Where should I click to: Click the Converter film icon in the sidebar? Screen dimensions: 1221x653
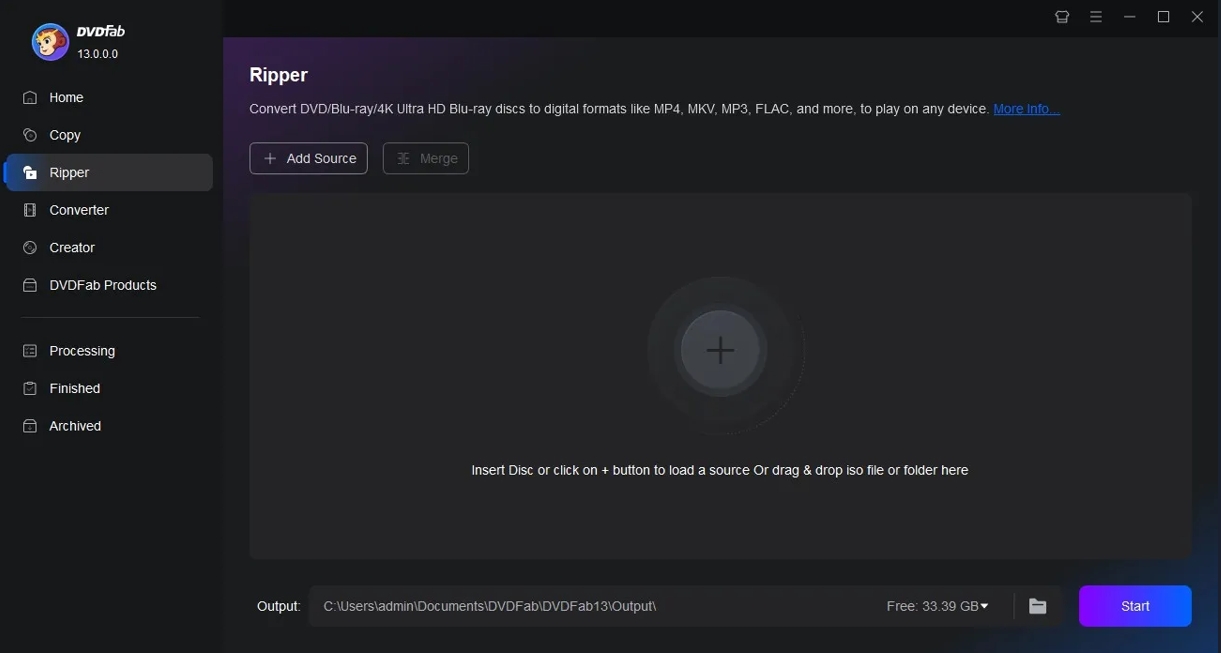[x=30, y=210]
